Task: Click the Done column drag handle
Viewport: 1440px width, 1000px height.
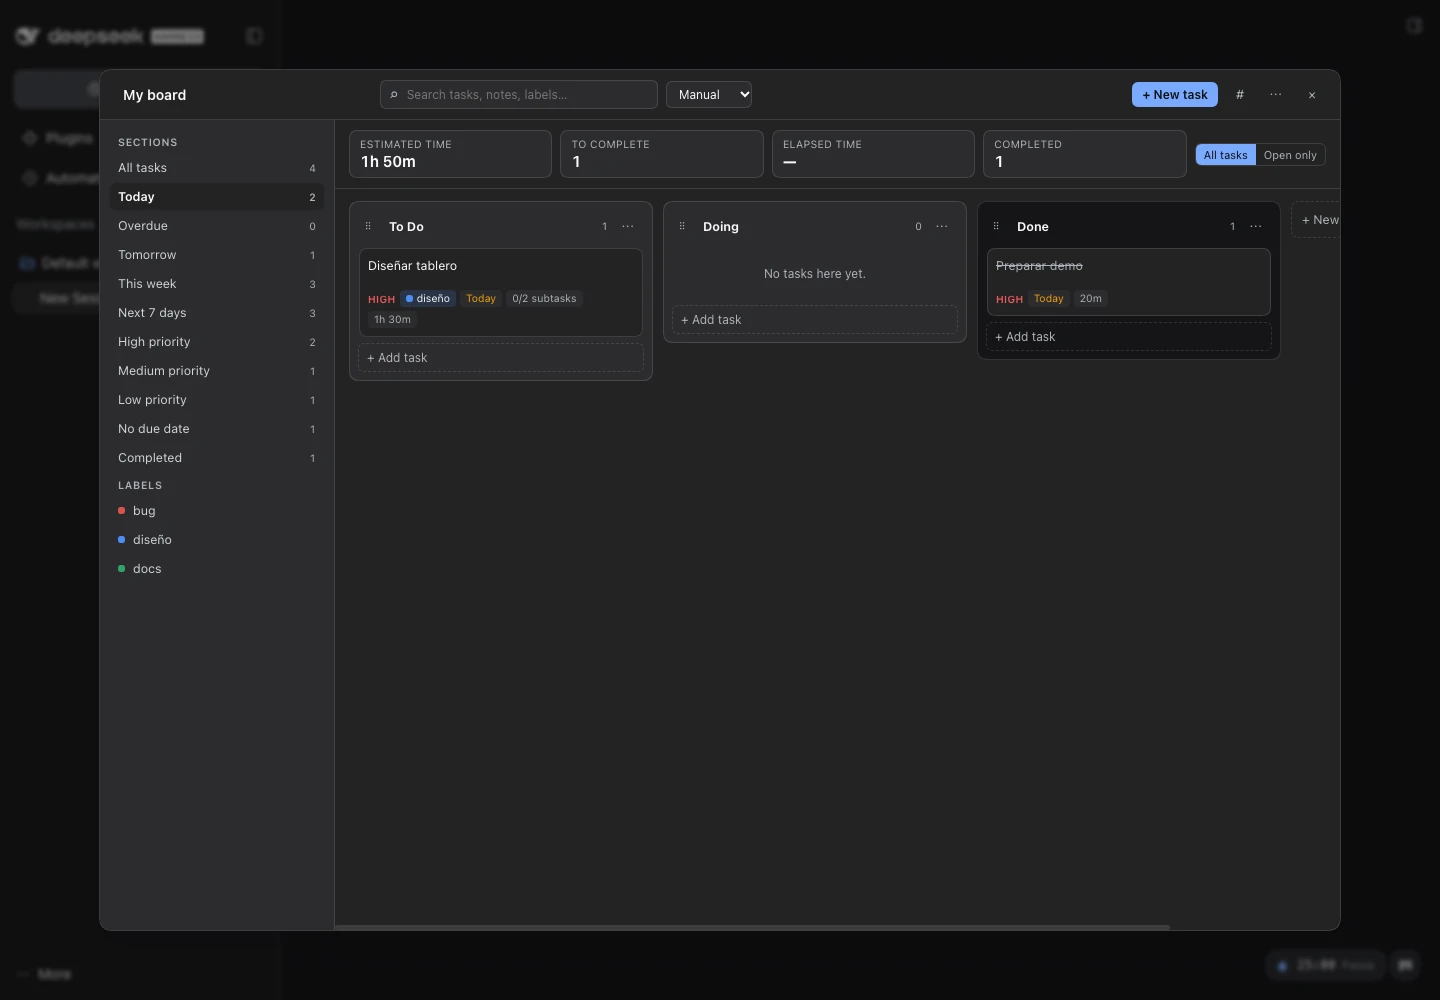Action: click(x=996, y=226)
